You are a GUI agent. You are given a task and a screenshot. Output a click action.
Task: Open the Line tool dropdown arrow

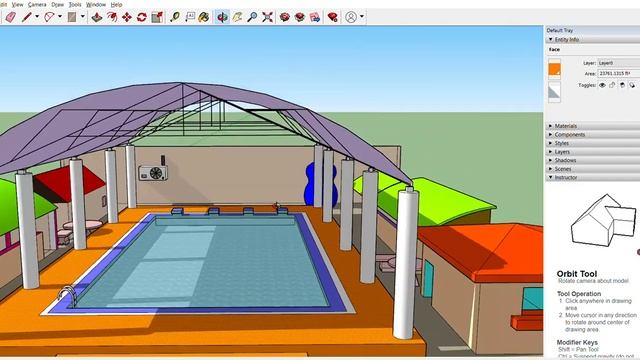pos(37,17)
